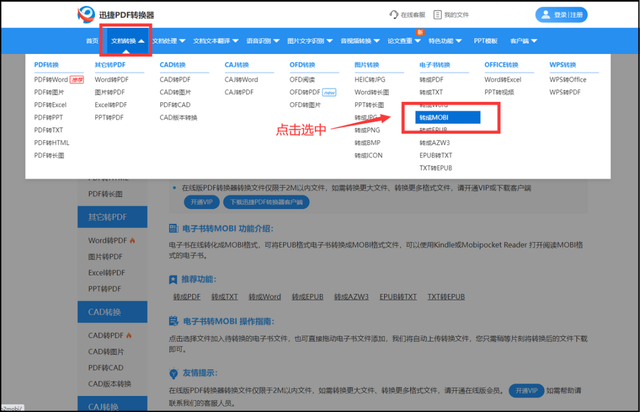640x412 pixels.
Task: Click the flame icon next to sidebar CAD转PDF
Action: click(129, 335)
